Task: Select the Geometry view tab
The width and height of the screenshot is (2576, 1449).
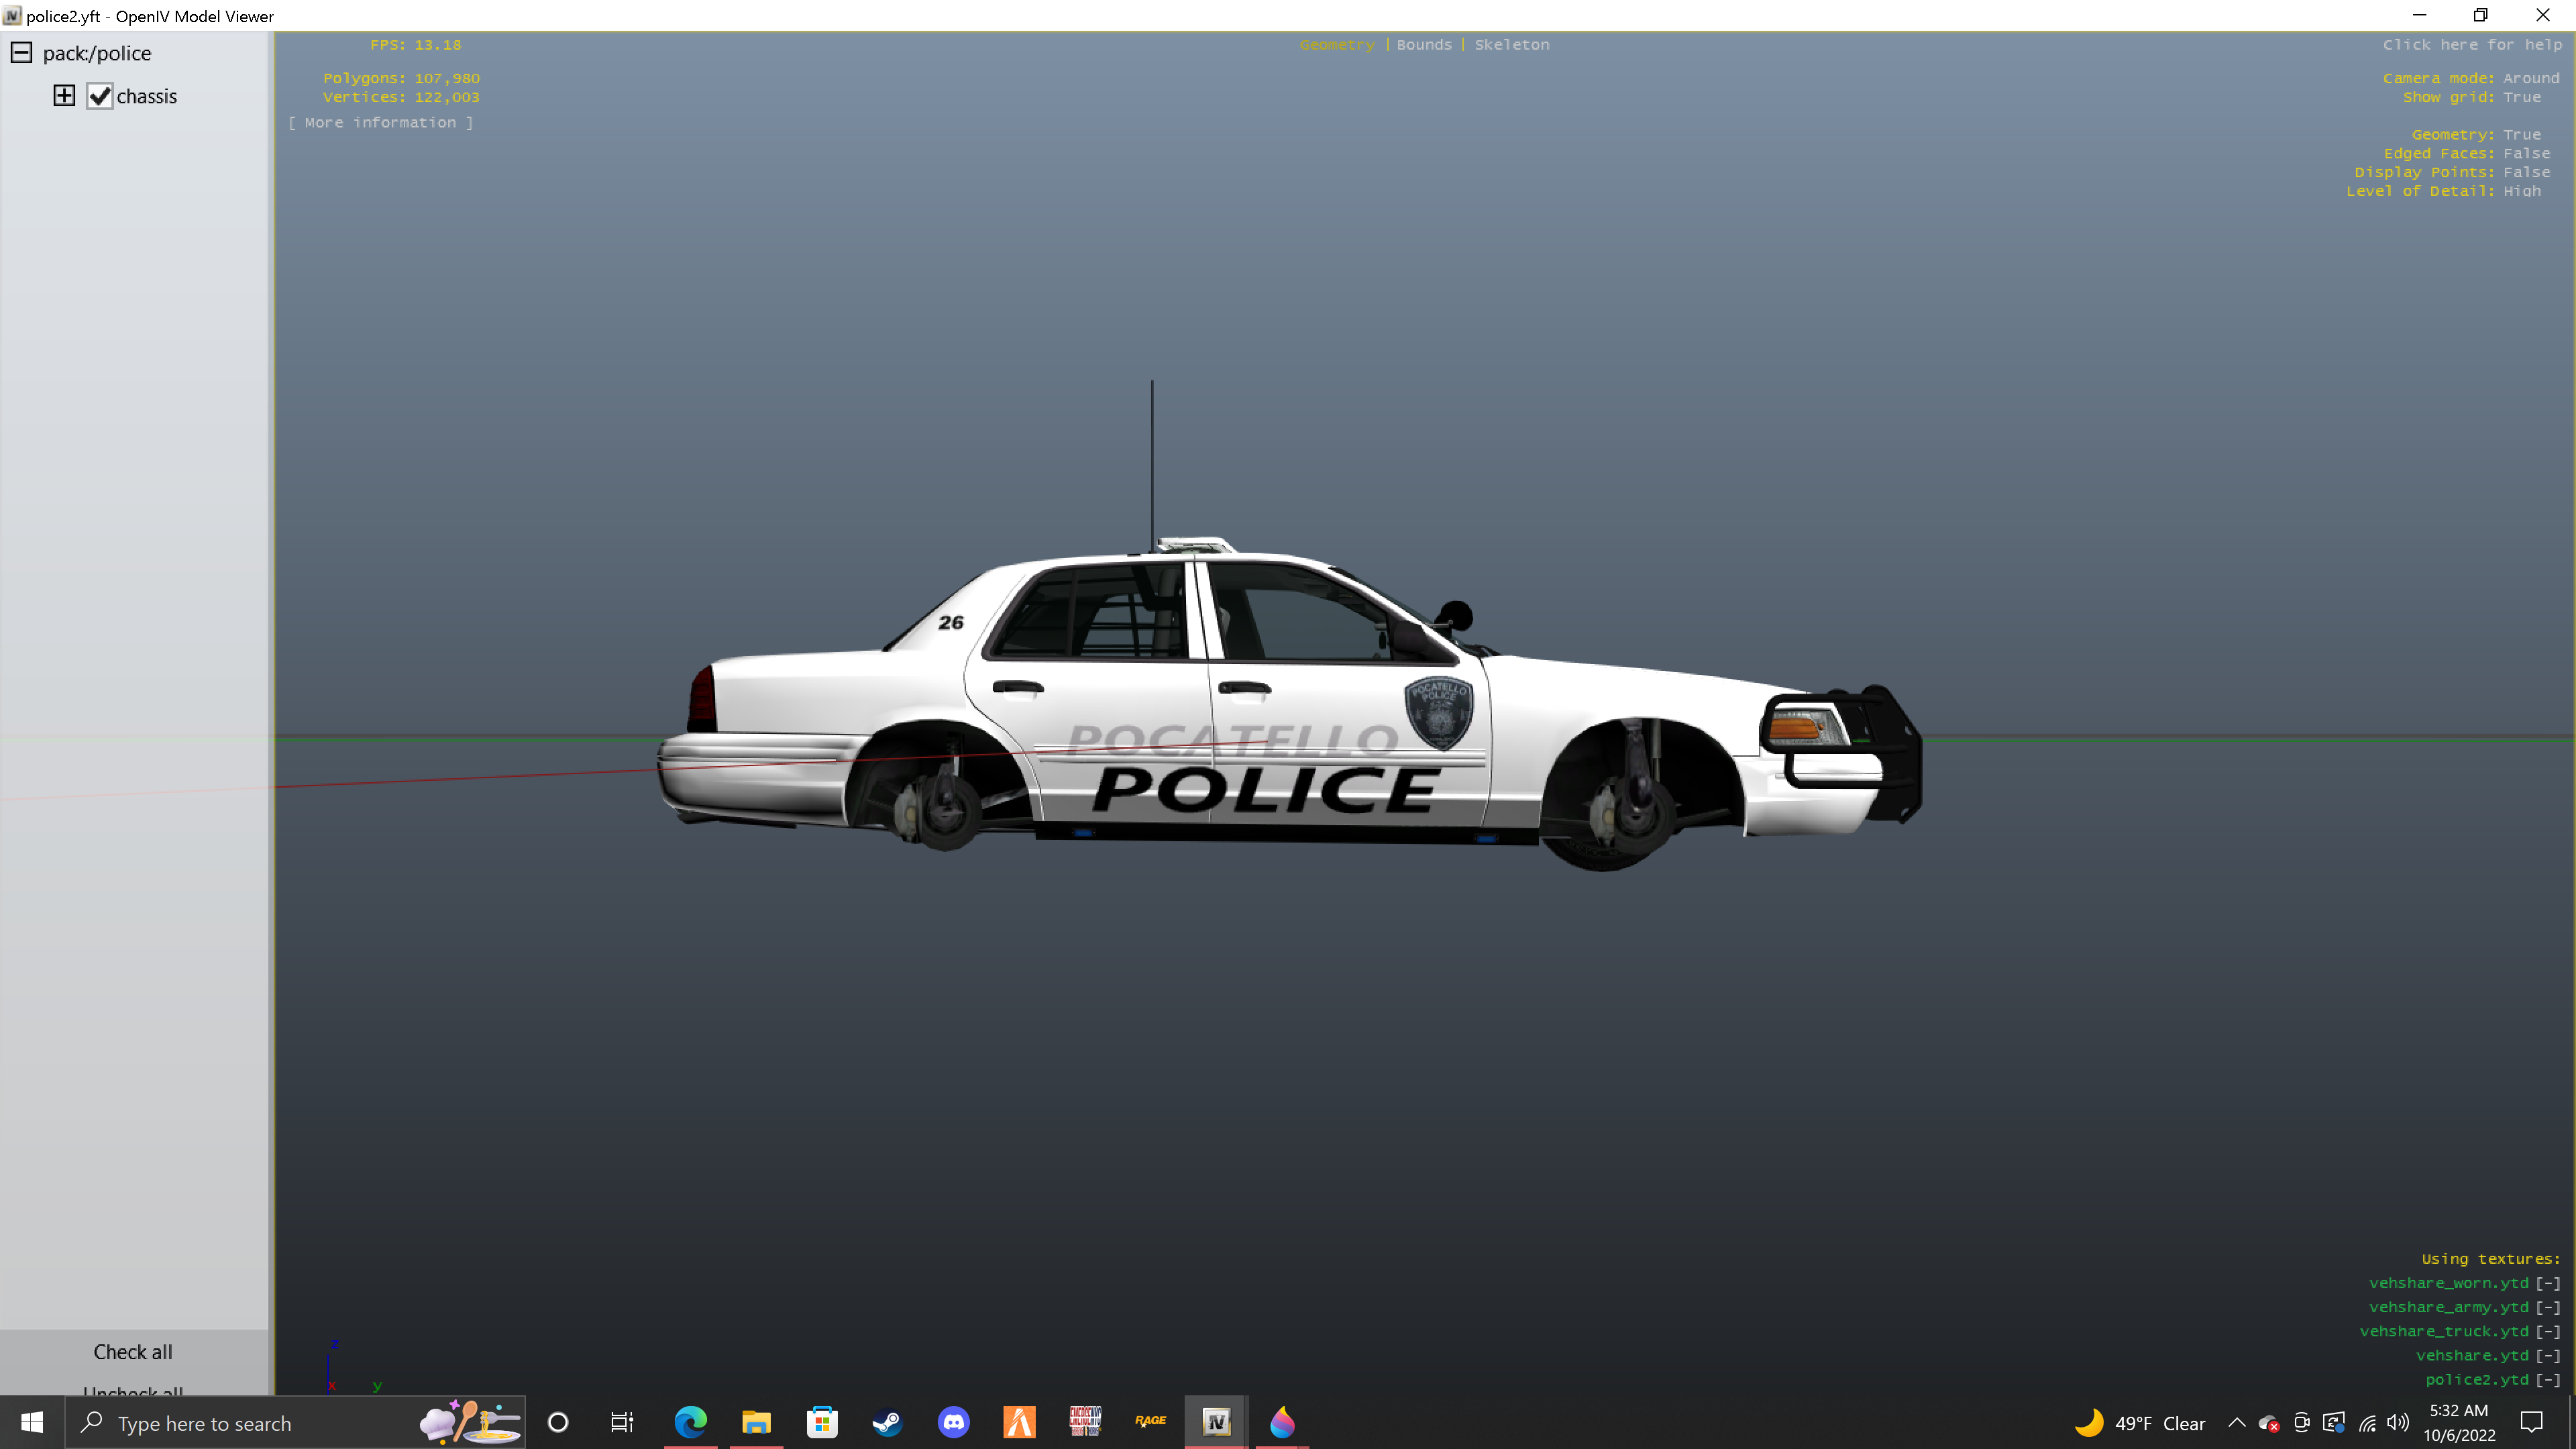Action: click(1336, 45)
